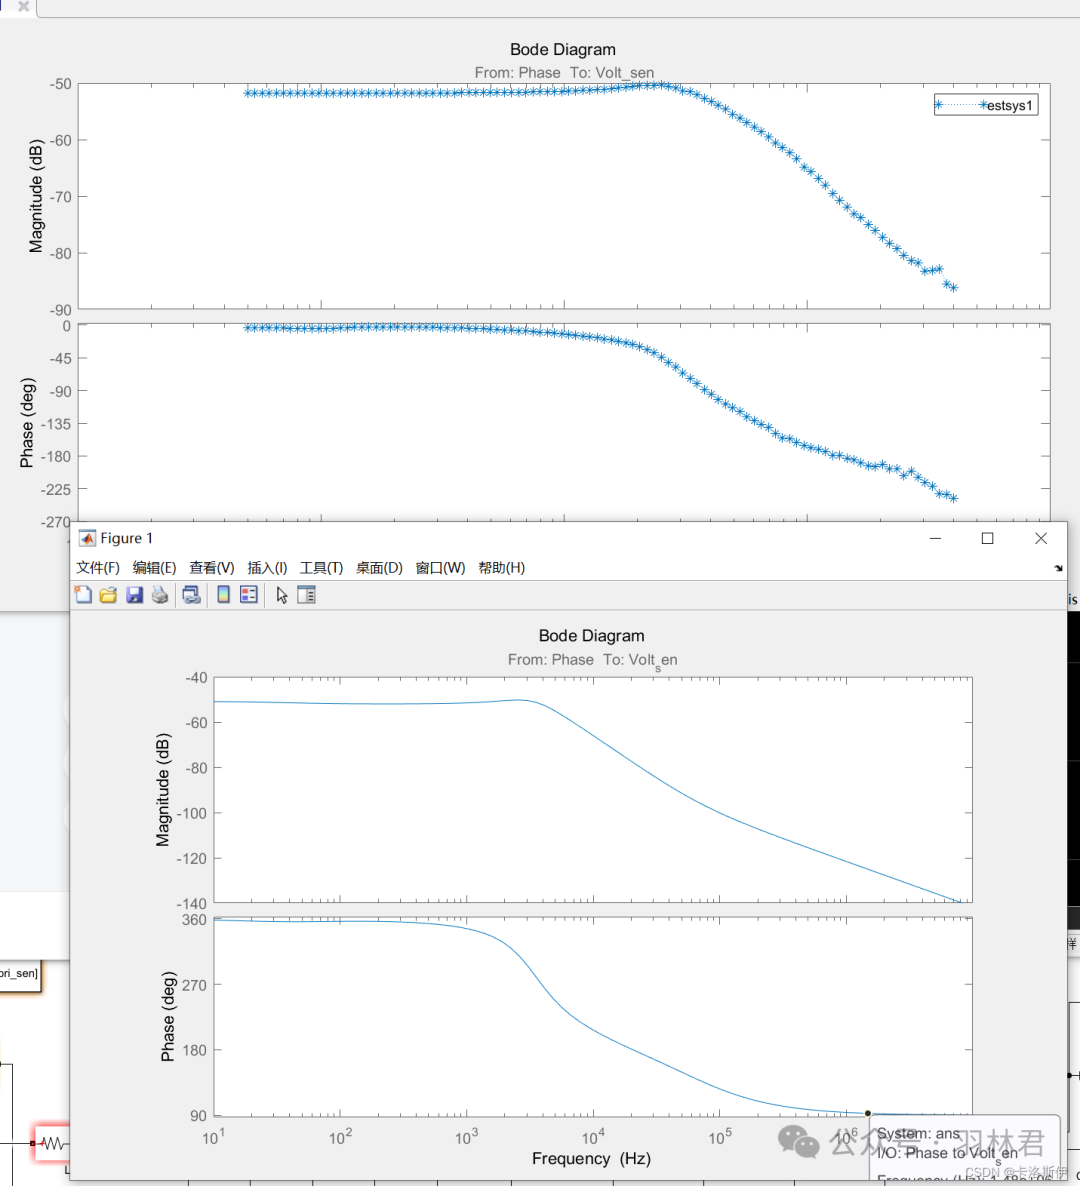
Task: Save the figure with the floppy disk icon
Action: click(x=134, y=595)
